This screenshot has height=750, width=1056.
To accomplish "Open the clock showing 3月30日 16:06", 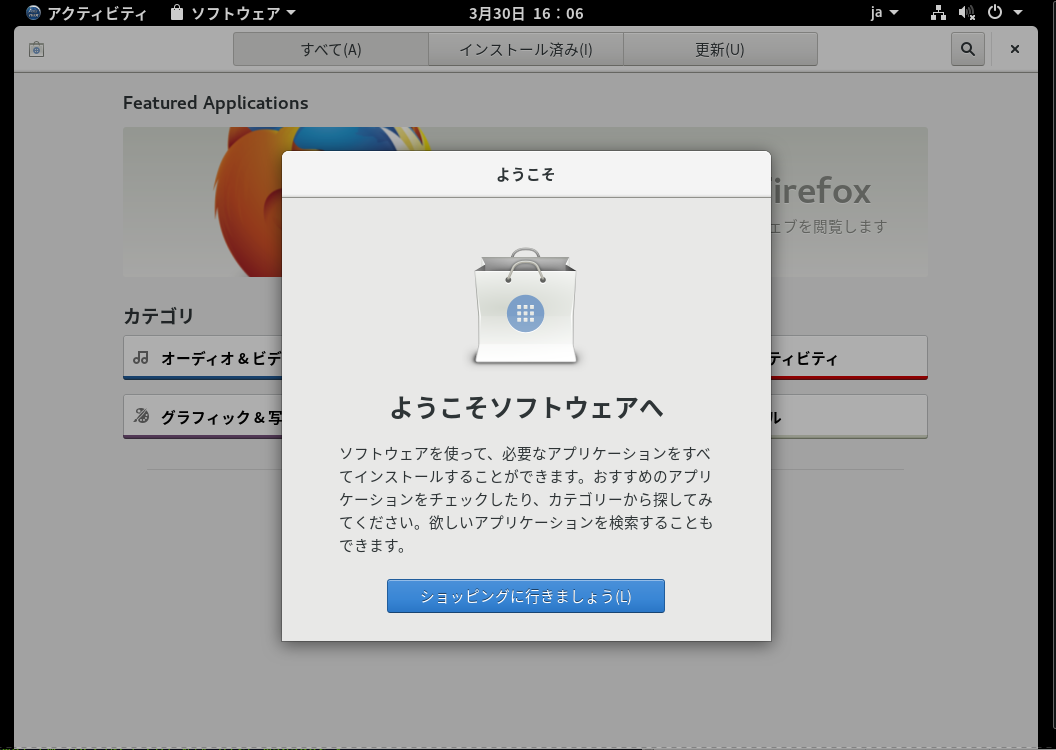I will (526, 13).
